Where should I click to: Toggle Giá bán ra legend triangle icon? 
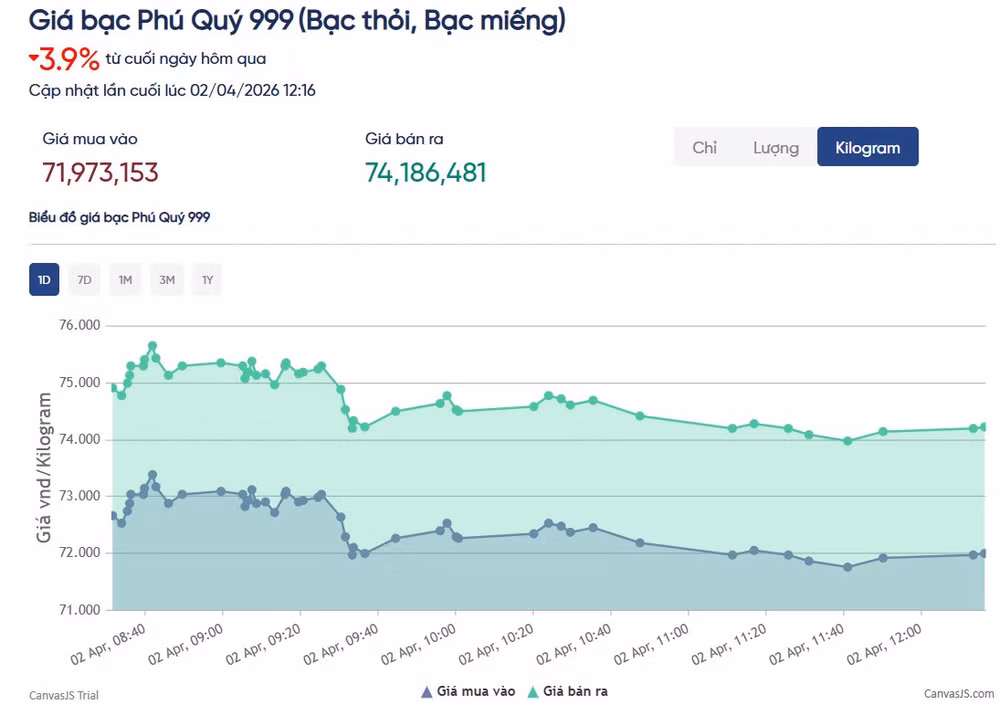[x=533, y=691]
